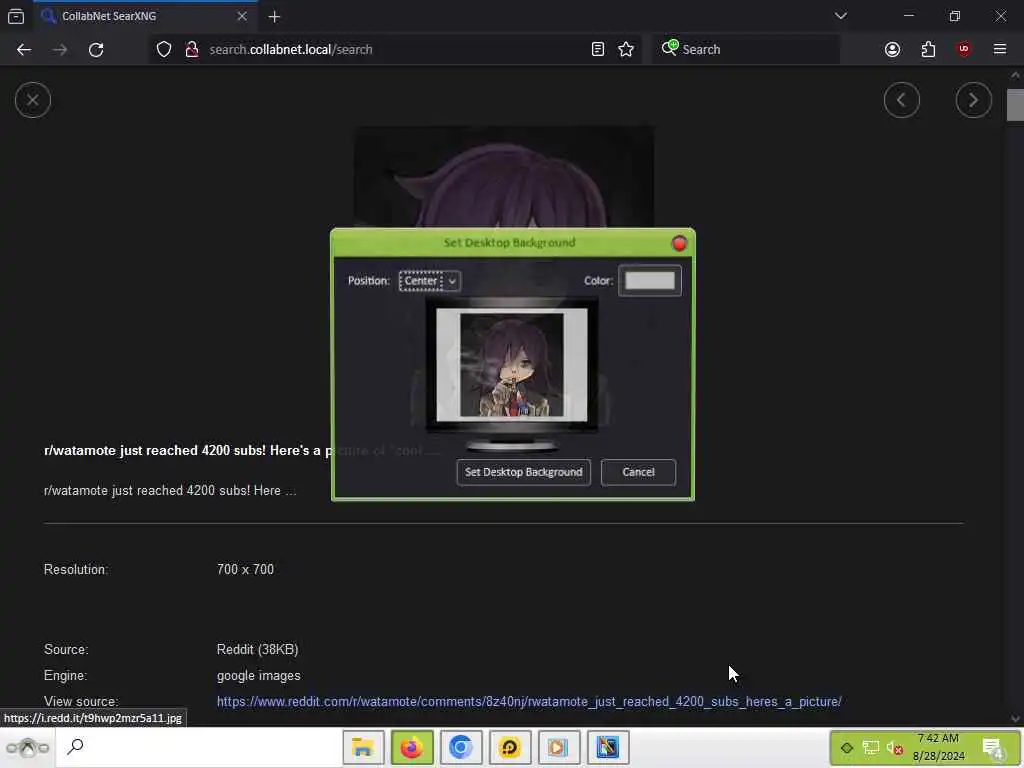This screenshot has width=1024, height=768.
Task: Open the taskbar start menu button
Action: click(27, 747)
